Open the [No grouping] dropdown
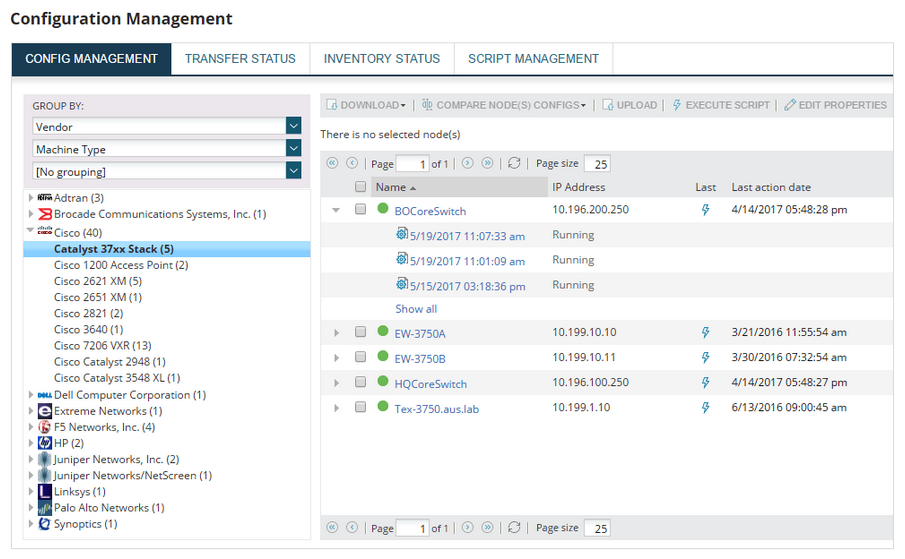The height and width of the screenshot is (559, 905). point(294,171)
